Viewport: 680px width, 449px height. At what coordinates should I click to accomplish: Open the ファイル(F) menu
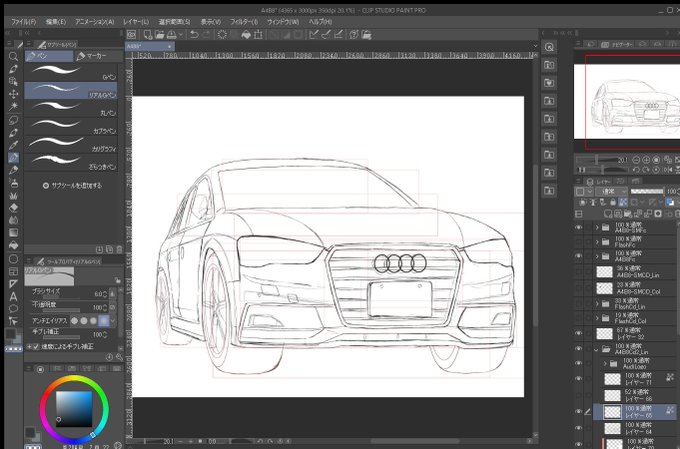(23, 21)
